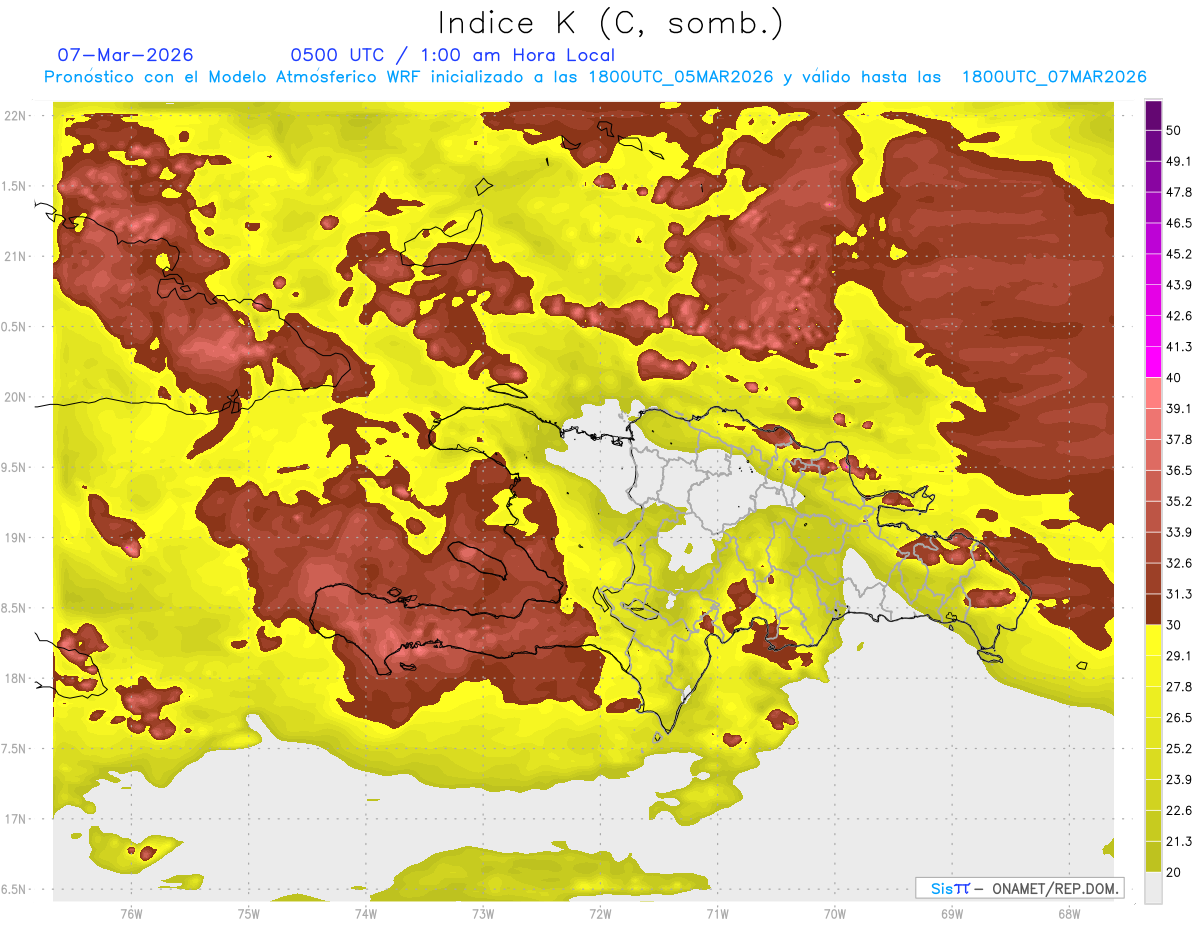Click the longitude label "68W"
The image size is (1200, 927).
pos(1068,914)
